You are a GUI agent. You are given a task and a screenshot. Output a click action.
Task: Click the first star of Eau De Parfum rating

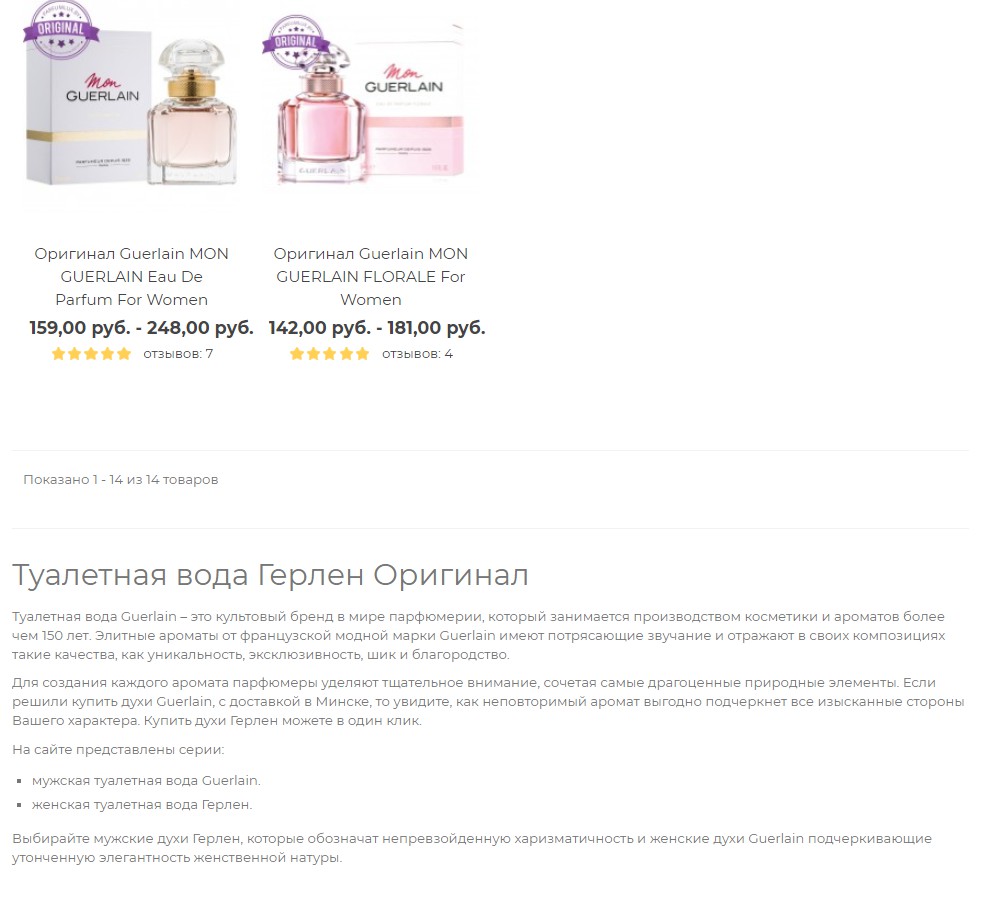(x=58, y=354)
